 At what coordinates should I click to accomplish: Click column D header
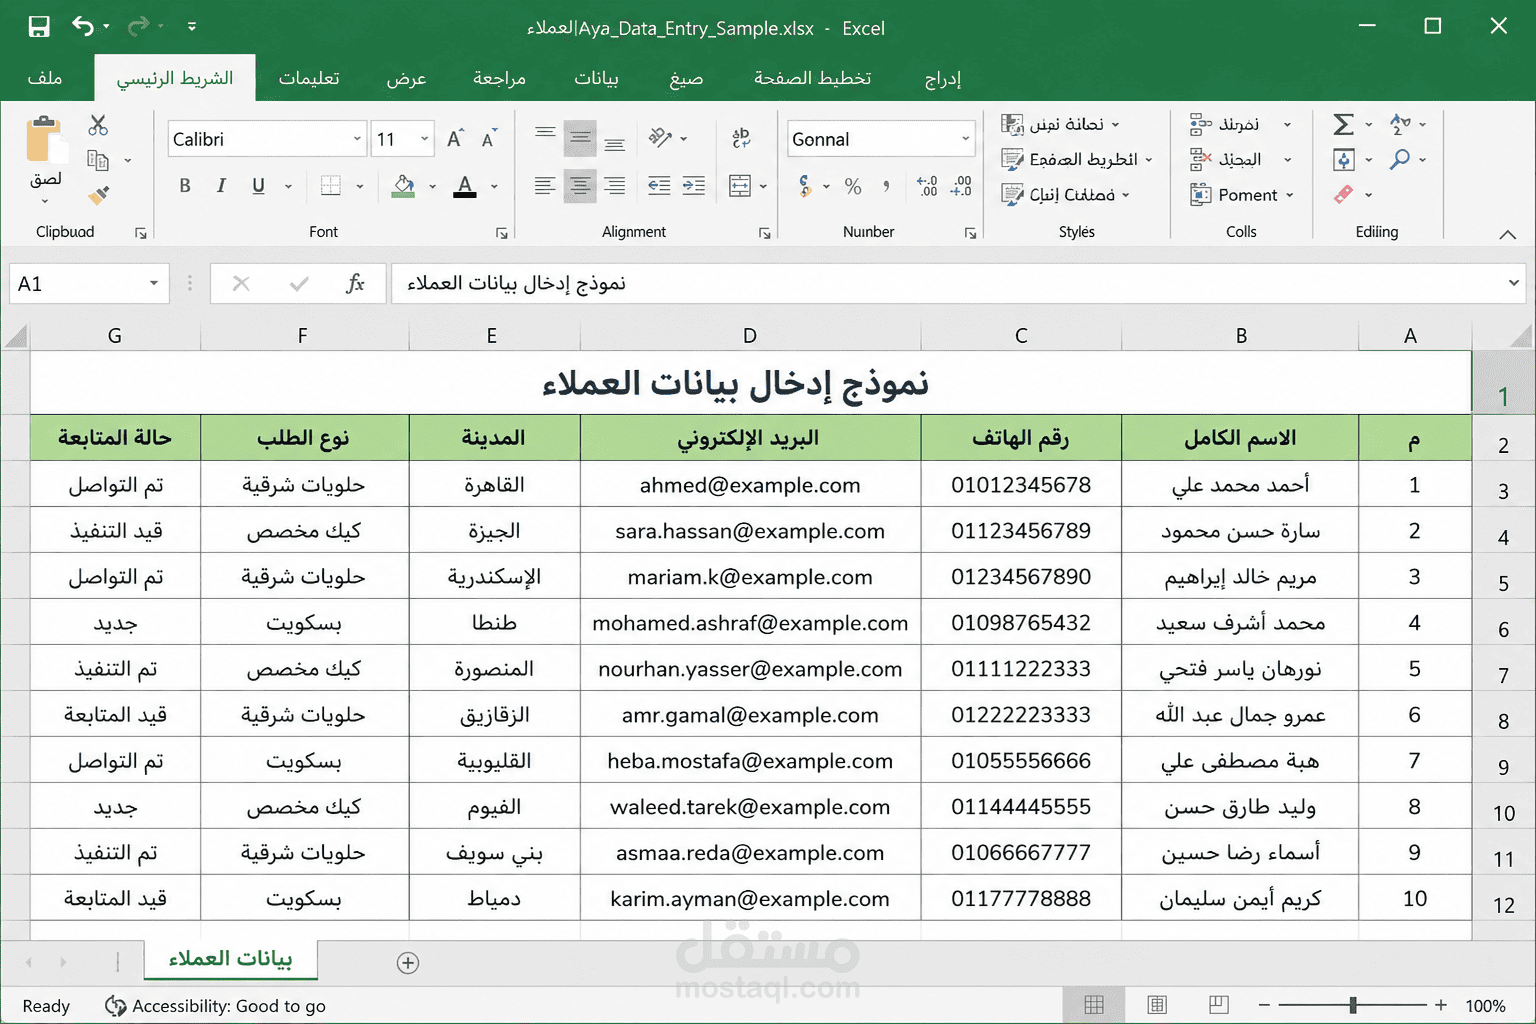(x=750, y=336)
